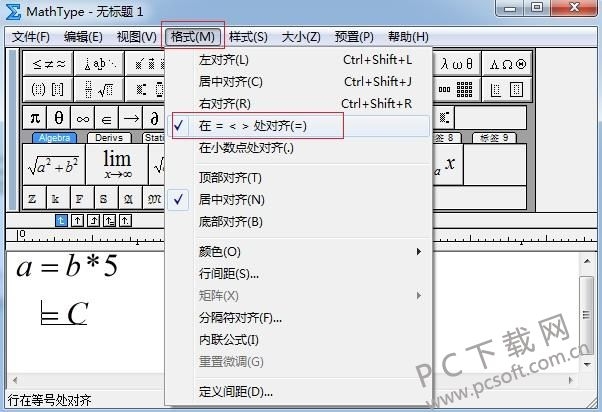Switch to the Derivs tab
Image resolution: width=602 pixels, height=412 pixels.
click(109, 137)
